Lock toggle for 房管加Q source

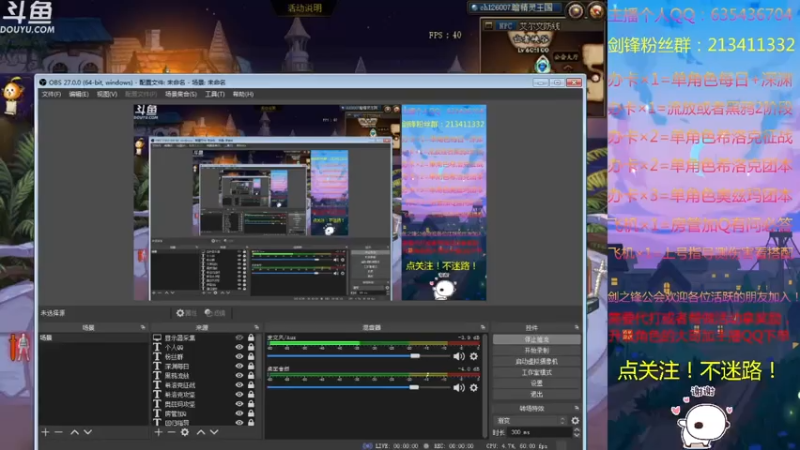251,413
